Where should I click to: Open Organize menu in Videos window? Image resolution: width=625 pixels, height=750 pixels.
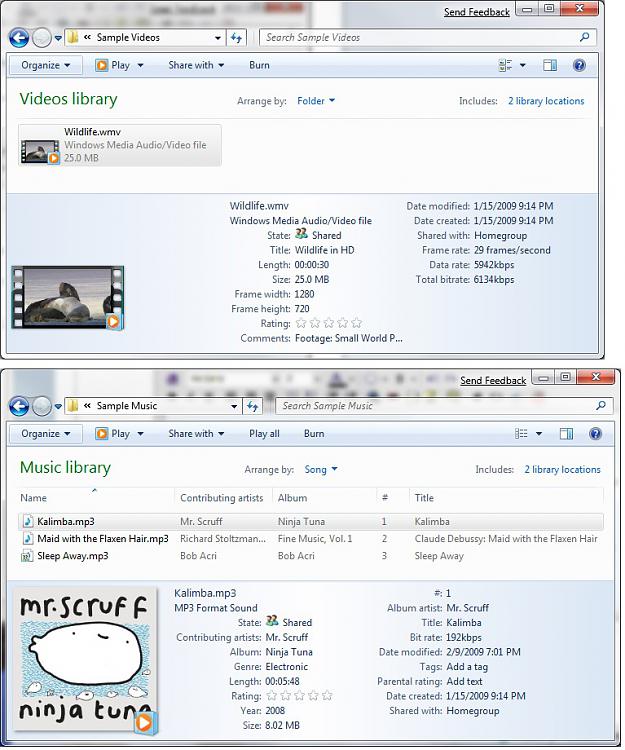[45, 65]
